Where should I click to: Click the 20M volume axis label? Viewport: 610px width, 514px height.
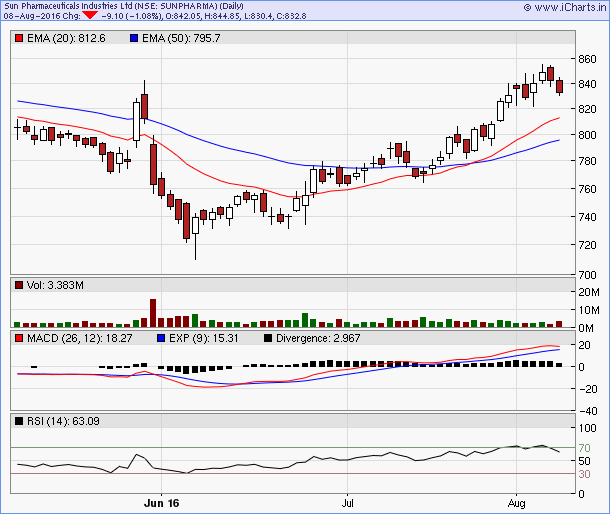(589, 292)
